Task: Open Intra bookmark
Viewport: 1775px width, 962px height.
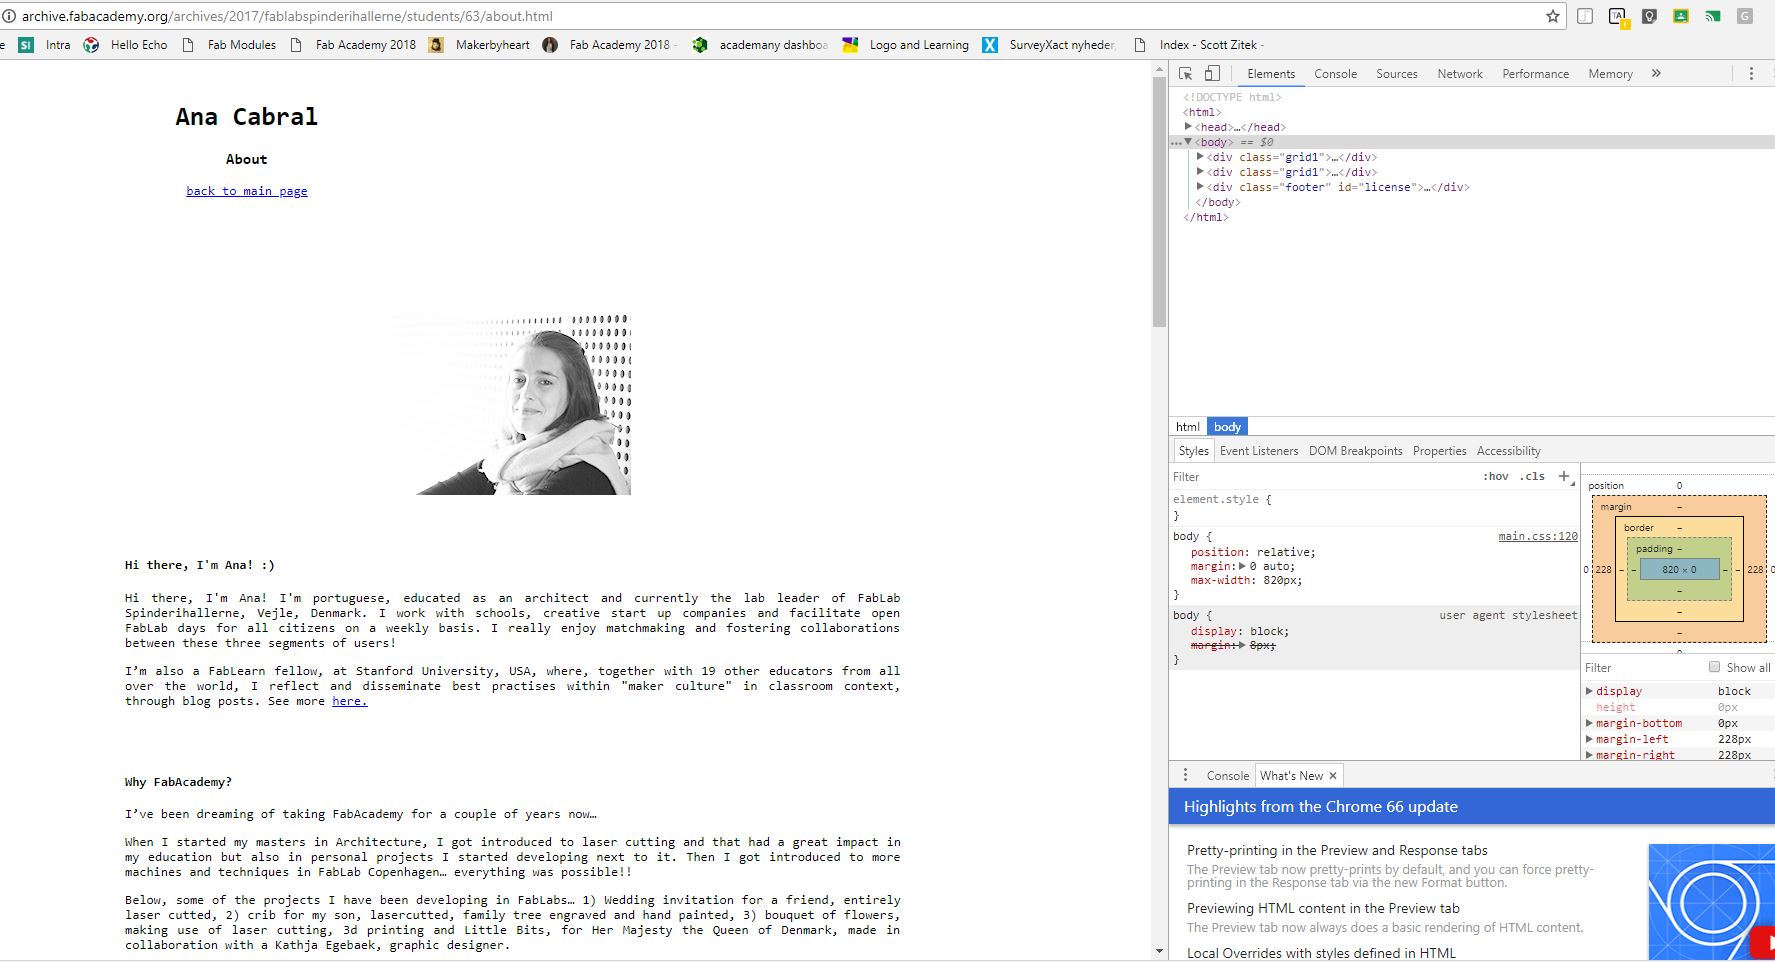Action: pos(45,45)
